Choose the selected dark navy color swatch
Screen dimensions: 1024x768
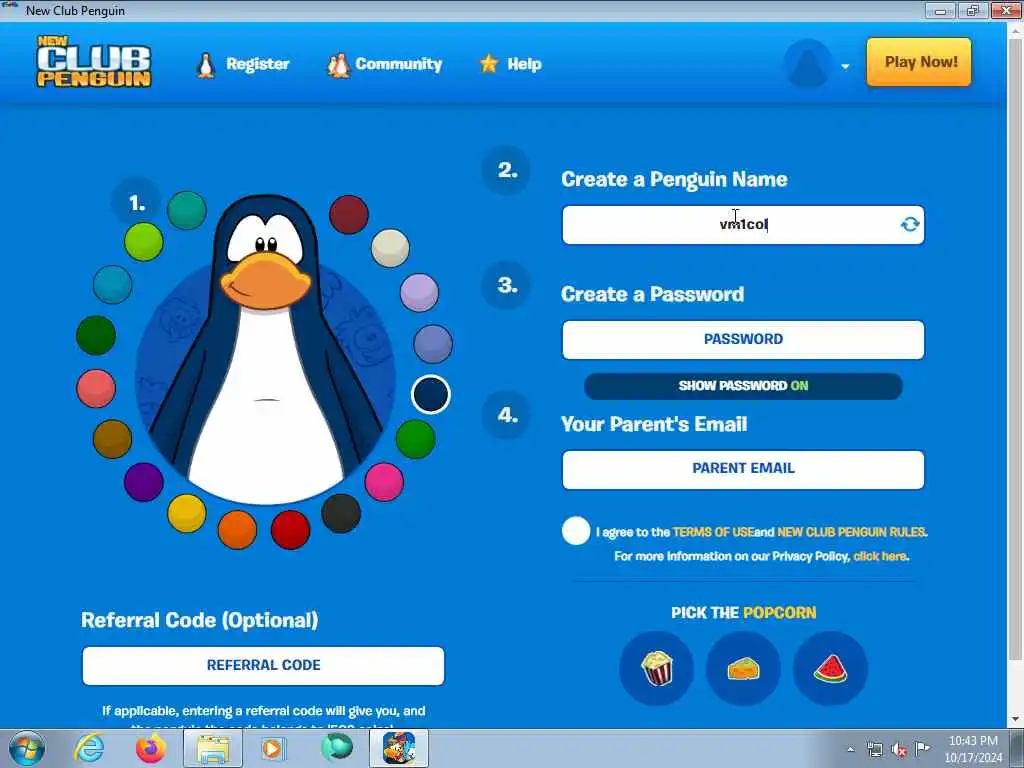tap(431, 394)
